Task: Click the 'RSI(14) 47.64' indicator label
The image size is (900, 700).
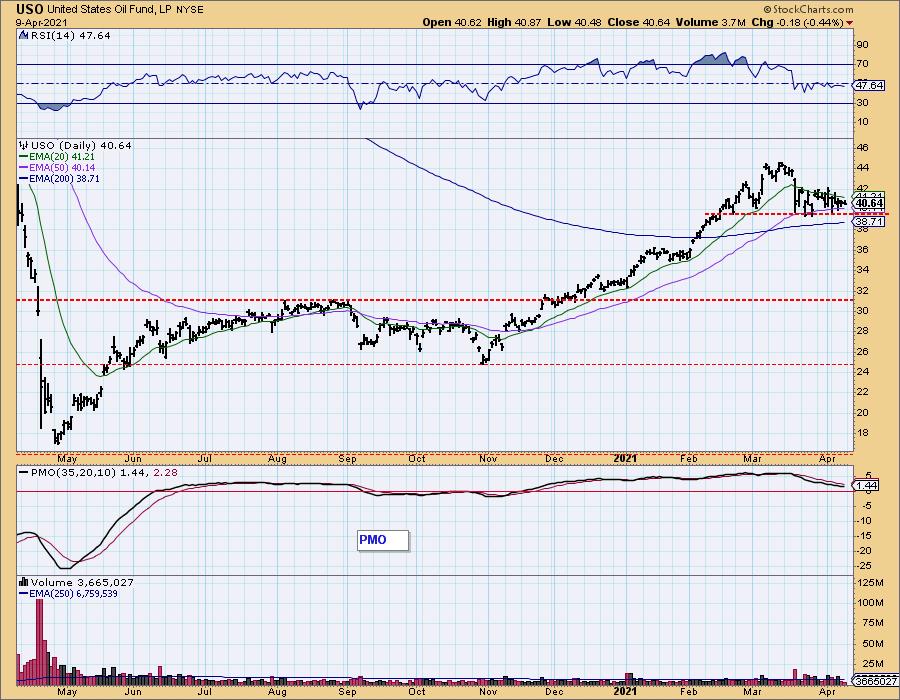Action: 71,35
